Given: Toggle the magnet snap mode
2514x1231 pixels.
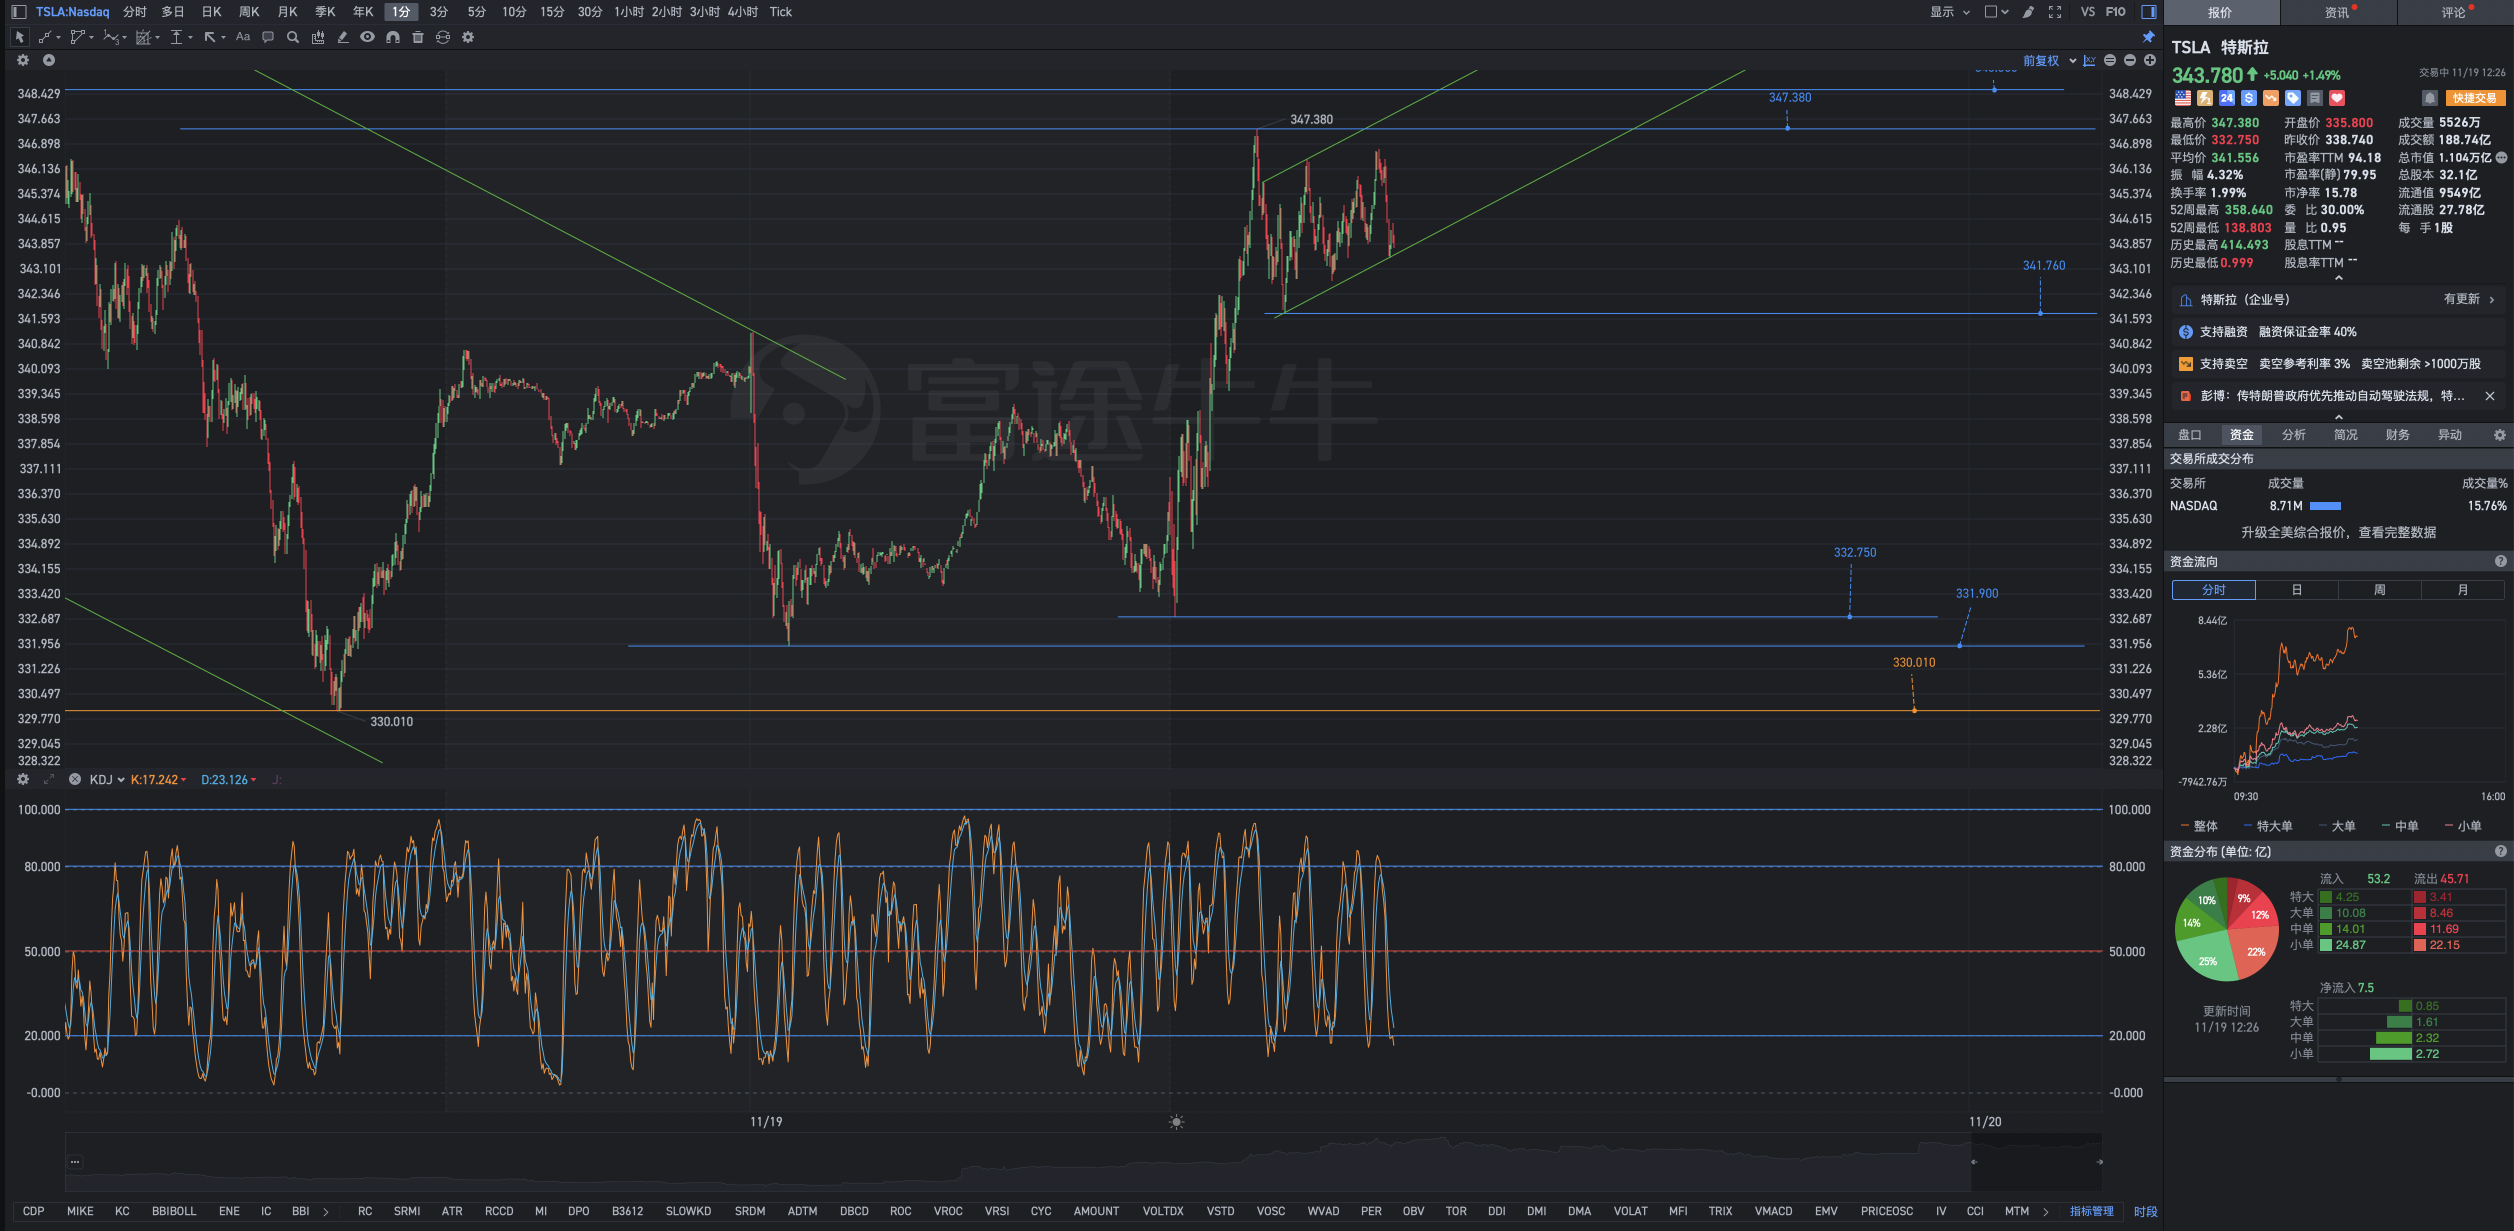Looking at the screenshot, I should [x=393, y=37].
